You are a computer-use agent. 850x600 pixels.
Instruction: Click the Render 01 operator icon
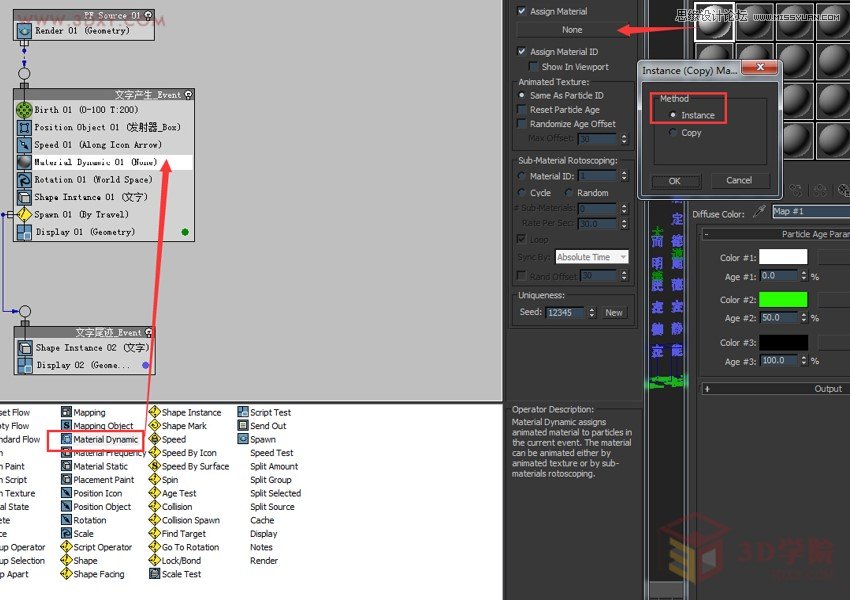pyautogui.click(x=24, y=31)
